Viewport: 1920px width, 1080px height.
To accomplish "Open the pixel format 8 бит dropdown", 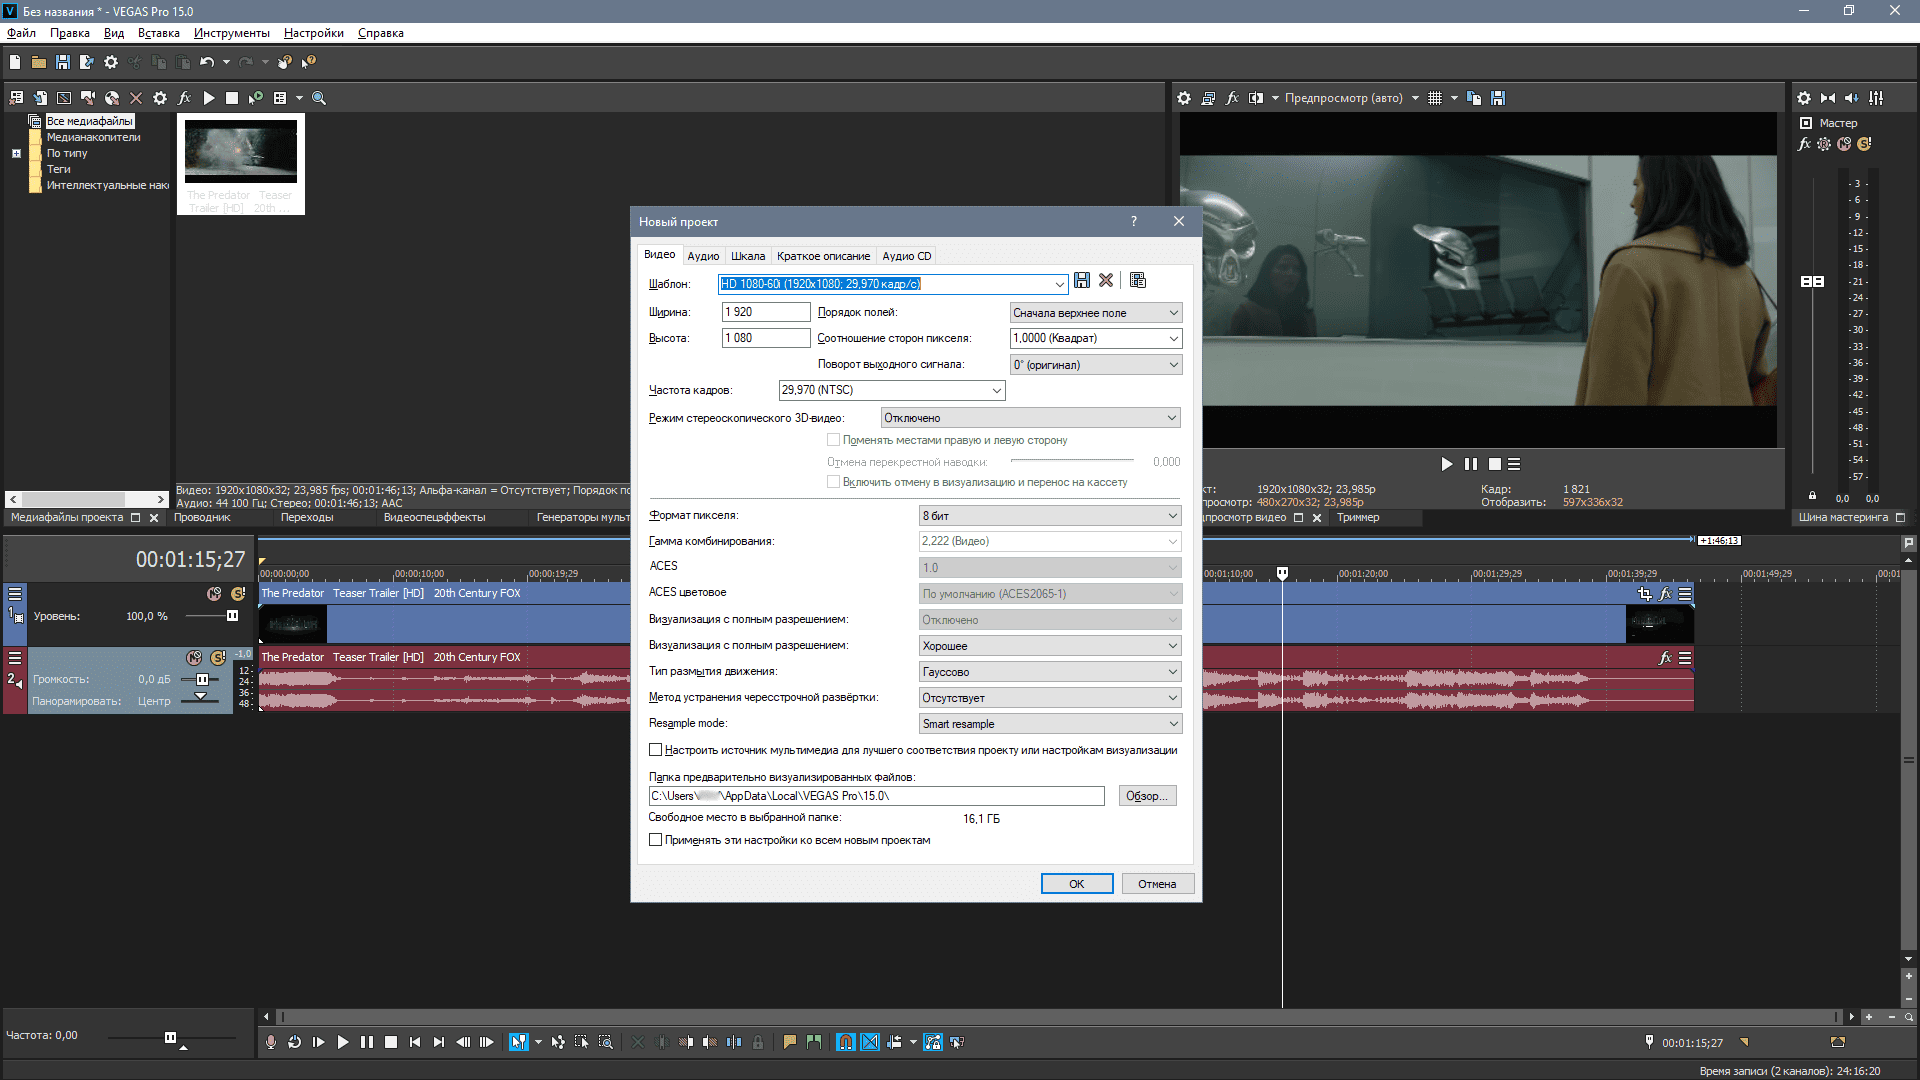I will pos(1172,516).
